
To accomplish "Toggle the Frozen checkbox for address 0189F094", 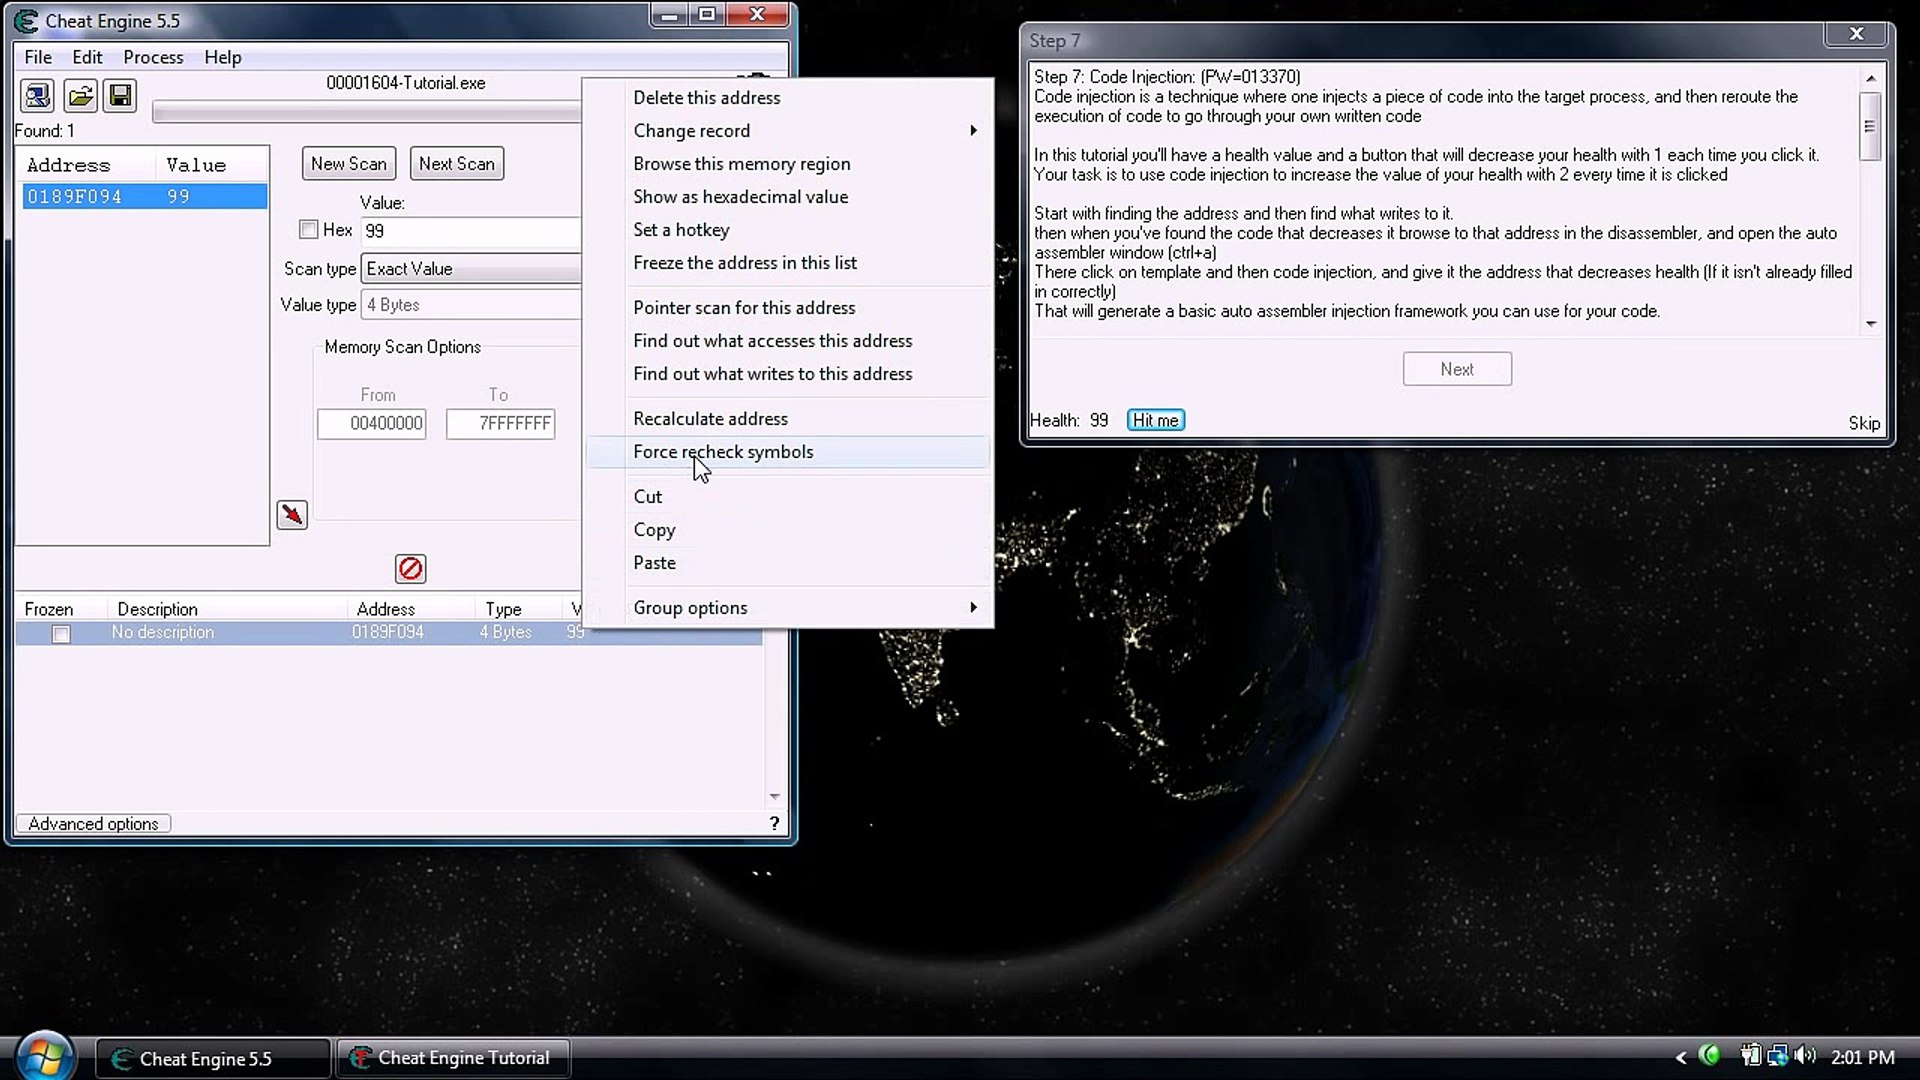I will [61, 634].
